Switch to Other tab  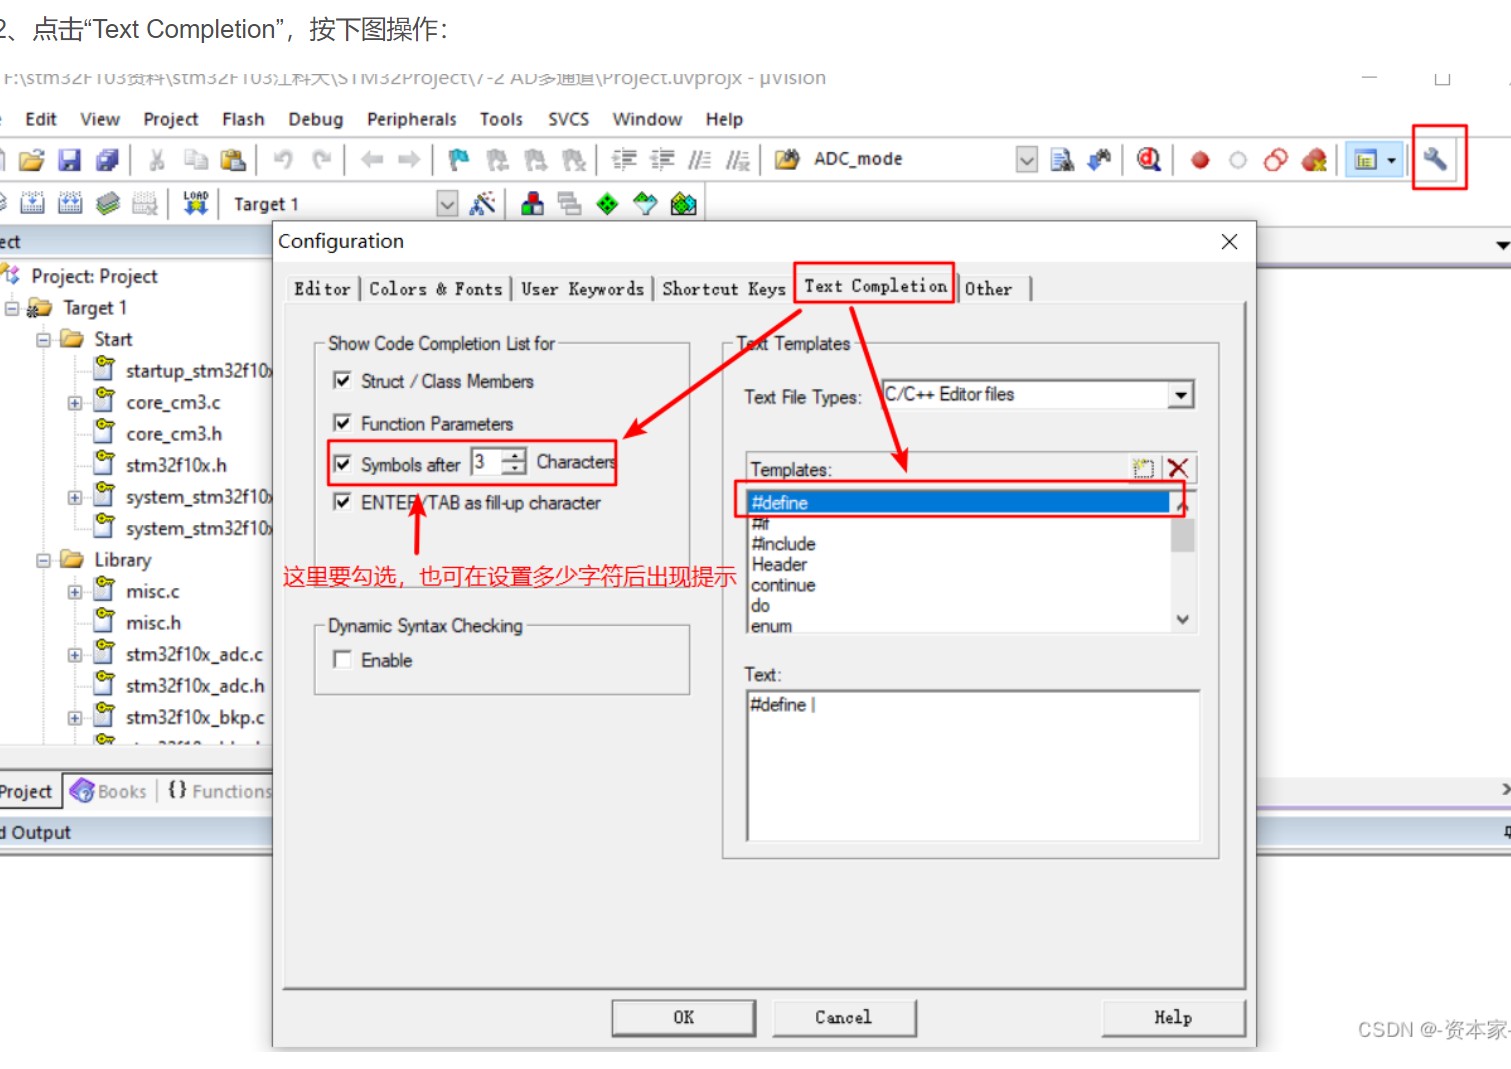(x=988, y=289)
